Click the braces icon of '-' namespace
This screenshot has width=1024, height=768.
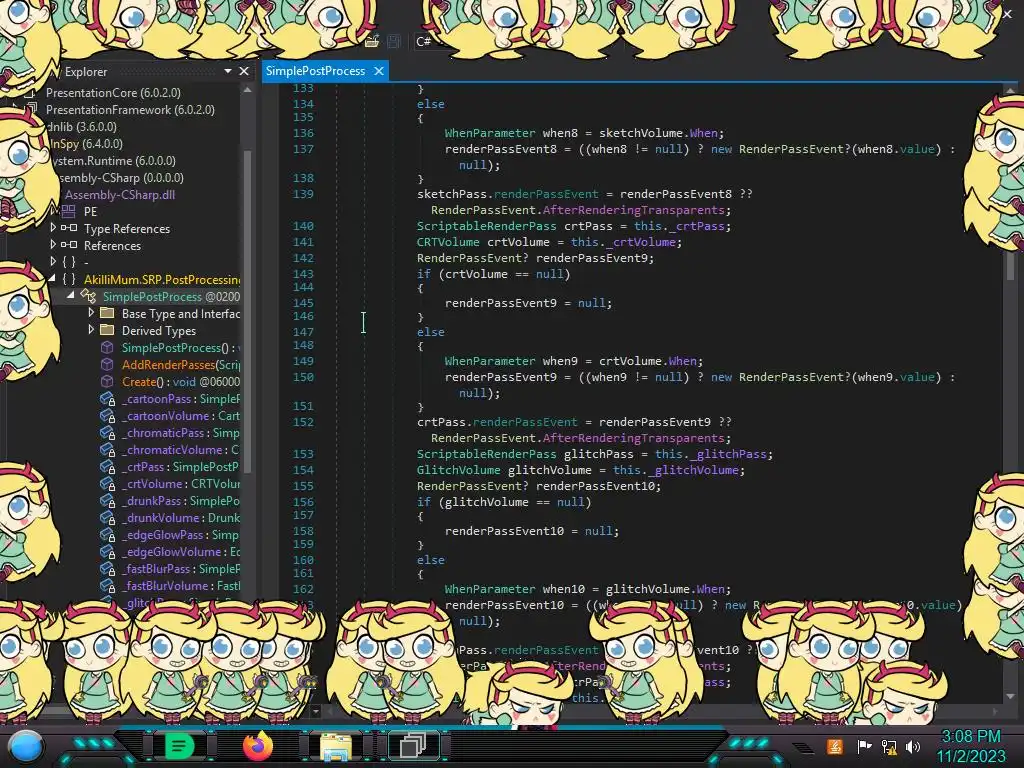click(69, 262)
